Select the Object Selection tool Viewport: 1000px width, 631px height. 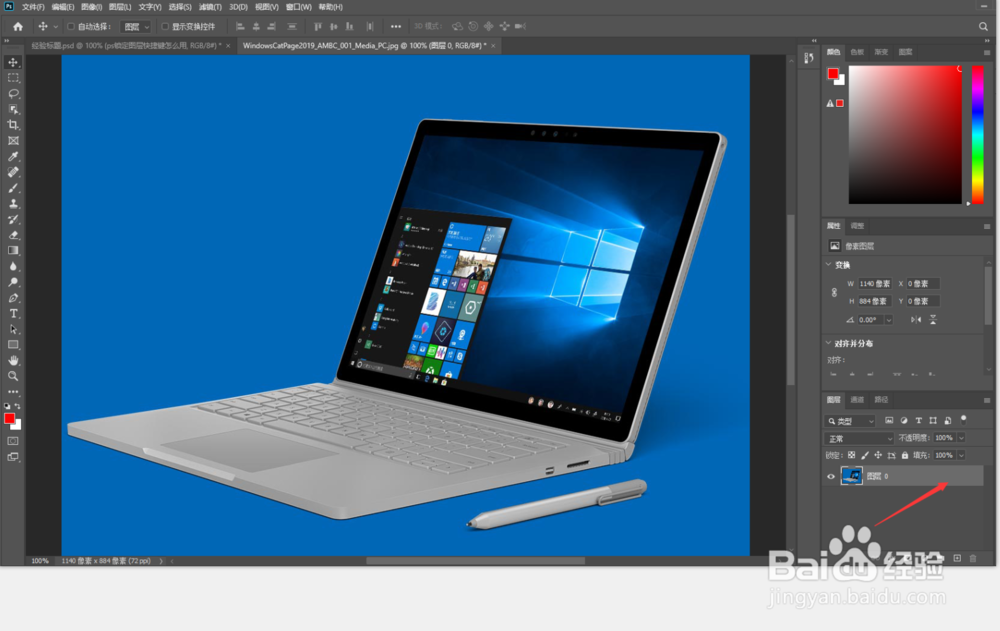13,109
